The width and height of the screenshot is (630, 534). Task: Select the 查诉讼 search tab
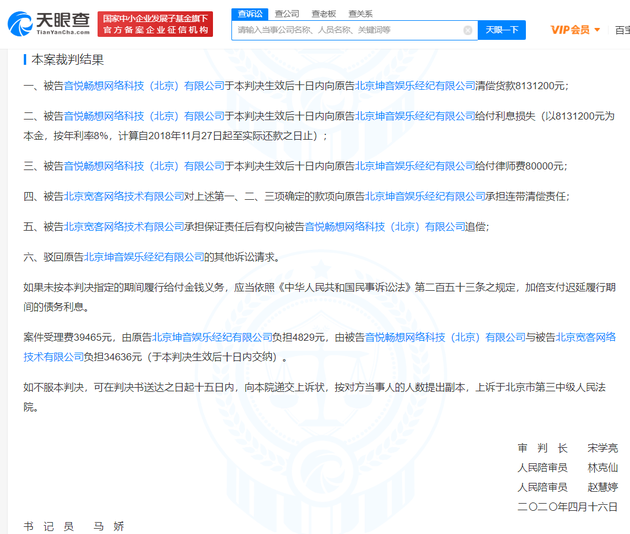[250, 14]
